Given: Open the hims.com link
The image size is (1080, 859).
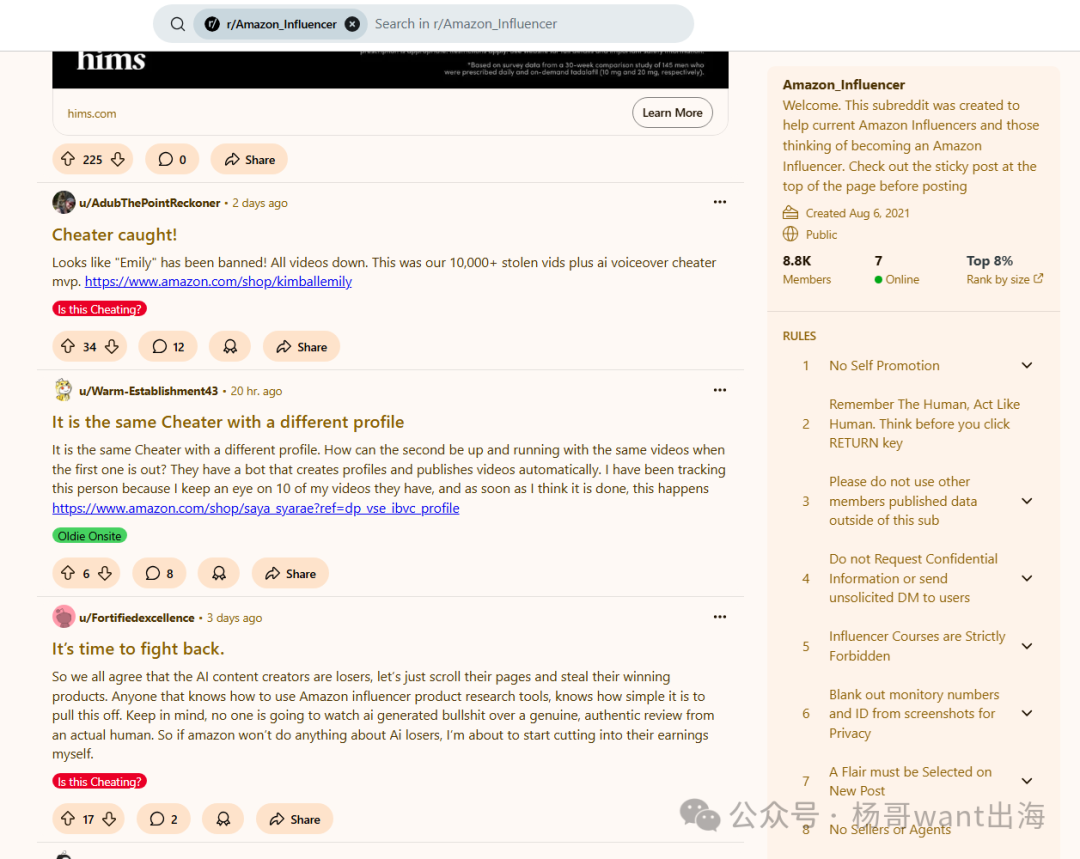Looking at the screenshot, I should click(x=92, y=114).
